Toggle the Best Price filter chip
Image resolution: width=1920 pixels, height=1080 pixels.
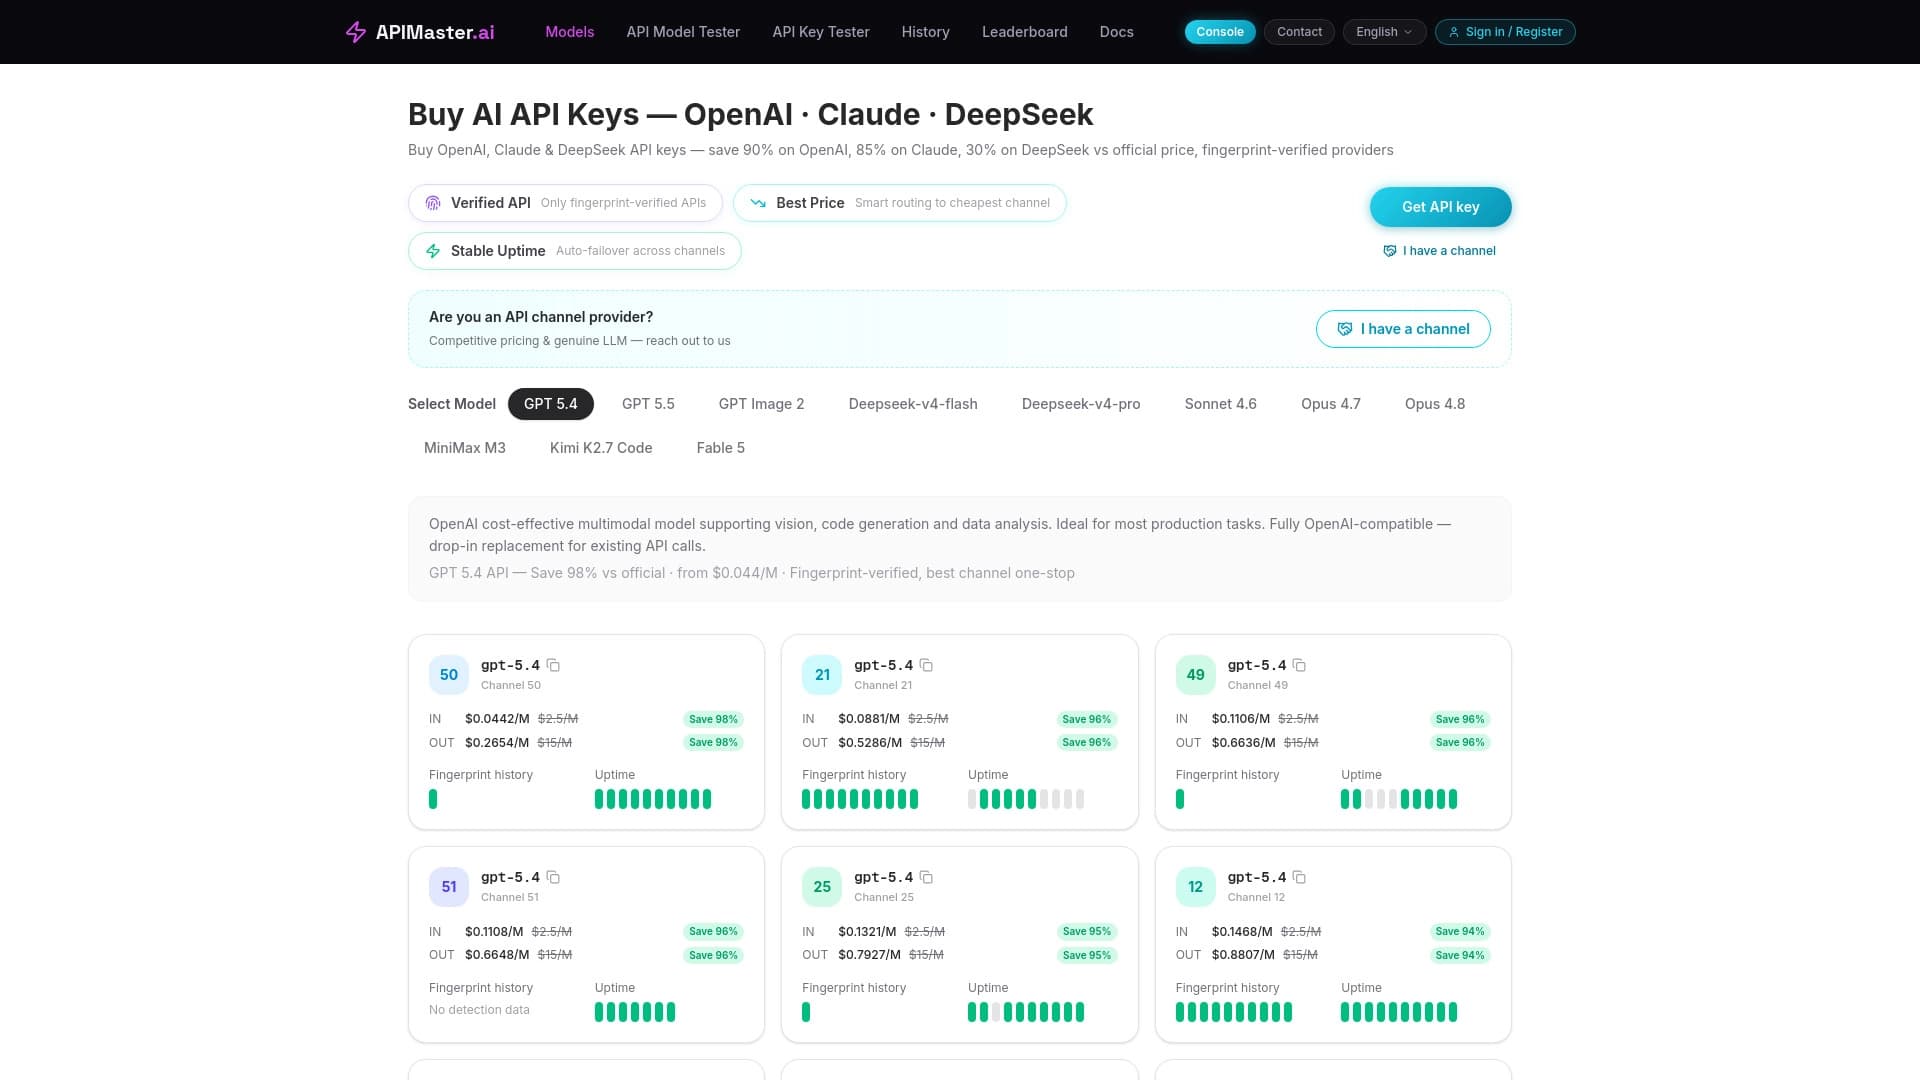pos(900,203)
